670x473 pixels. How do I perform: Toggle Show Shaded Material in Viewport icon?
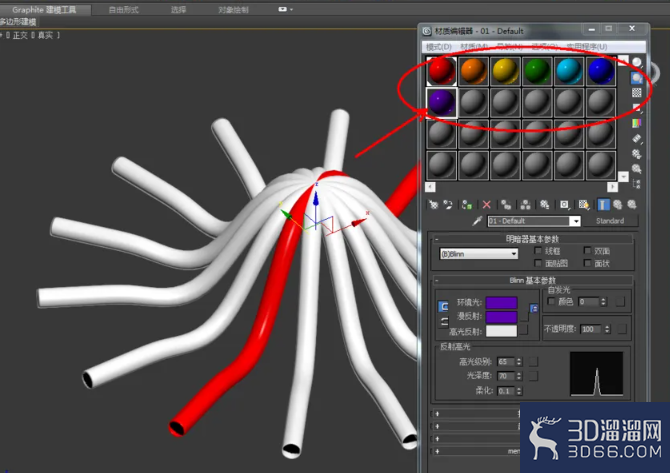(584, 205)
